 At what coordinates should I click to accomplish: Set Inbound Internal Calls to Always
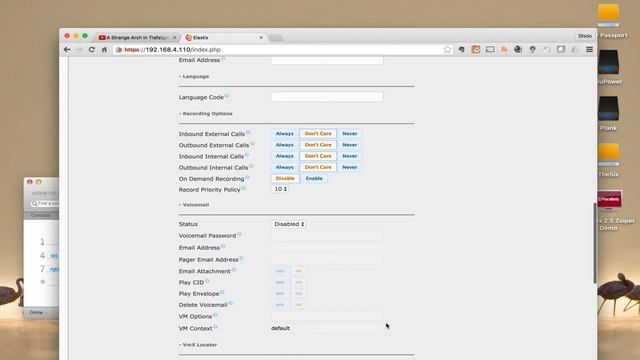pos(284,156)
